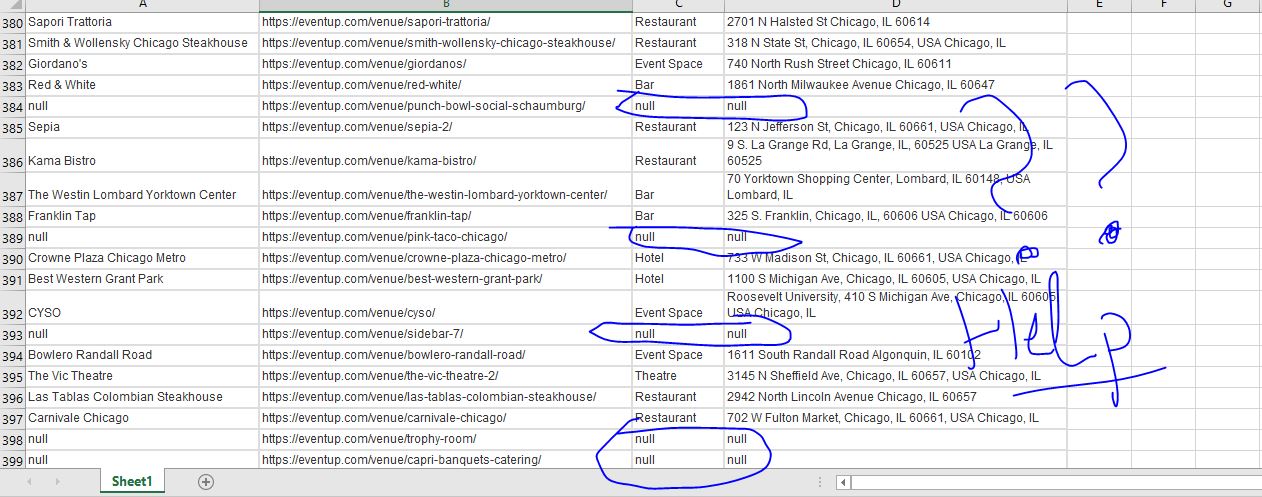The image size is (1262, 497).
Task: Select the Kama Bistro name cell
Action: coord(142,160)
